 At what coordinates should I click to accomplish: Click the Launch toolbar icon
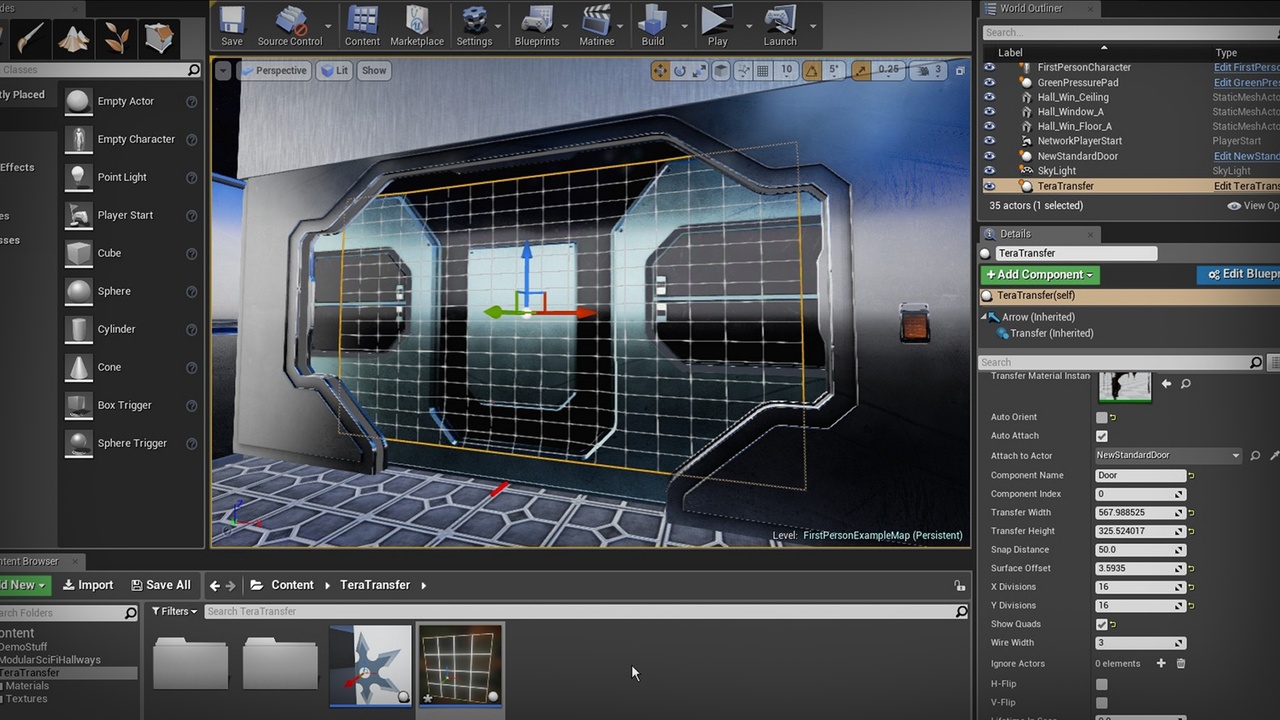[780, 26]
